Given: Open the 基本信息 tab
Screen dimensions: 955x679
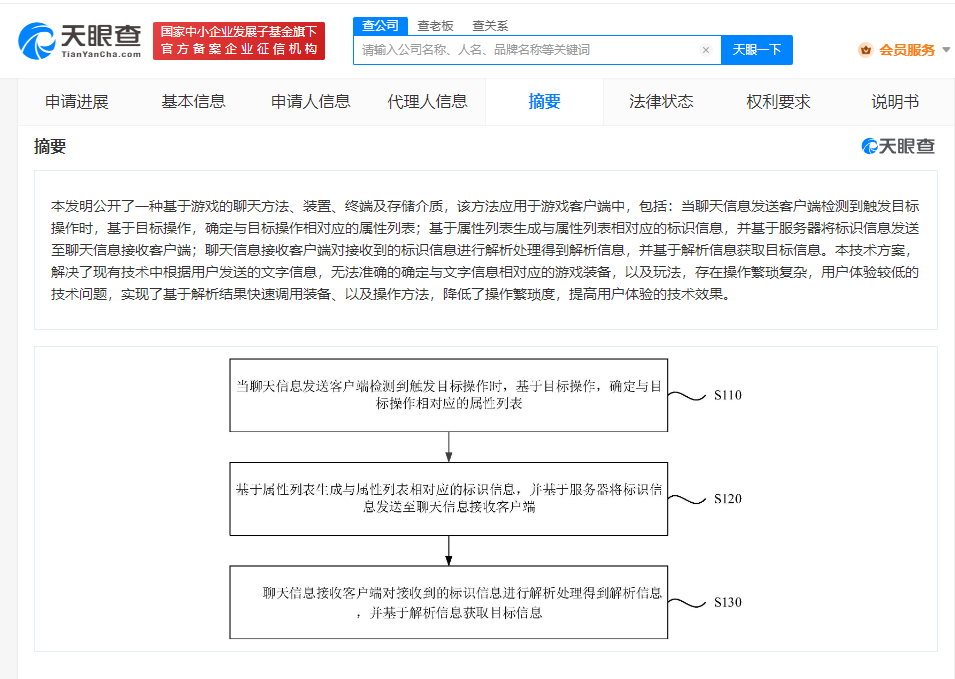Looking at the screenshot, I should 193,102.
